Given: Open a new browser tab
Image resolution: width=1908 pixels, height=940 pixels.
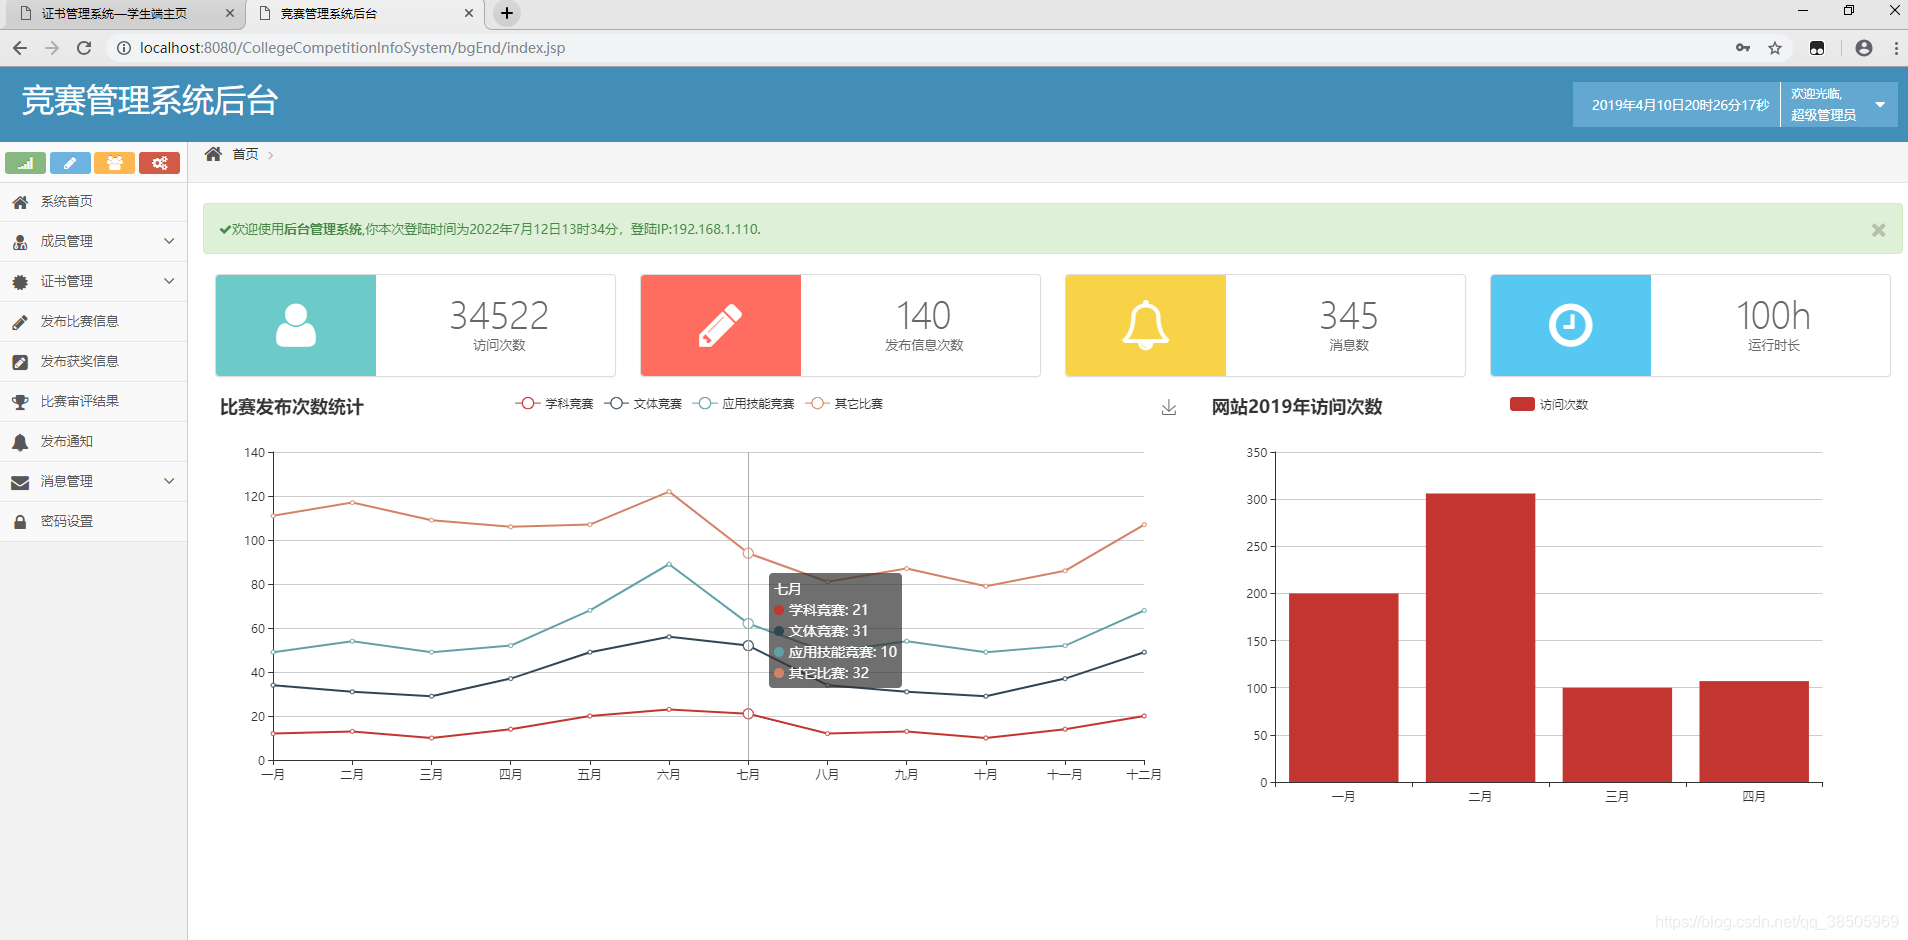Looking at the screenshot, I should point(507,14).
